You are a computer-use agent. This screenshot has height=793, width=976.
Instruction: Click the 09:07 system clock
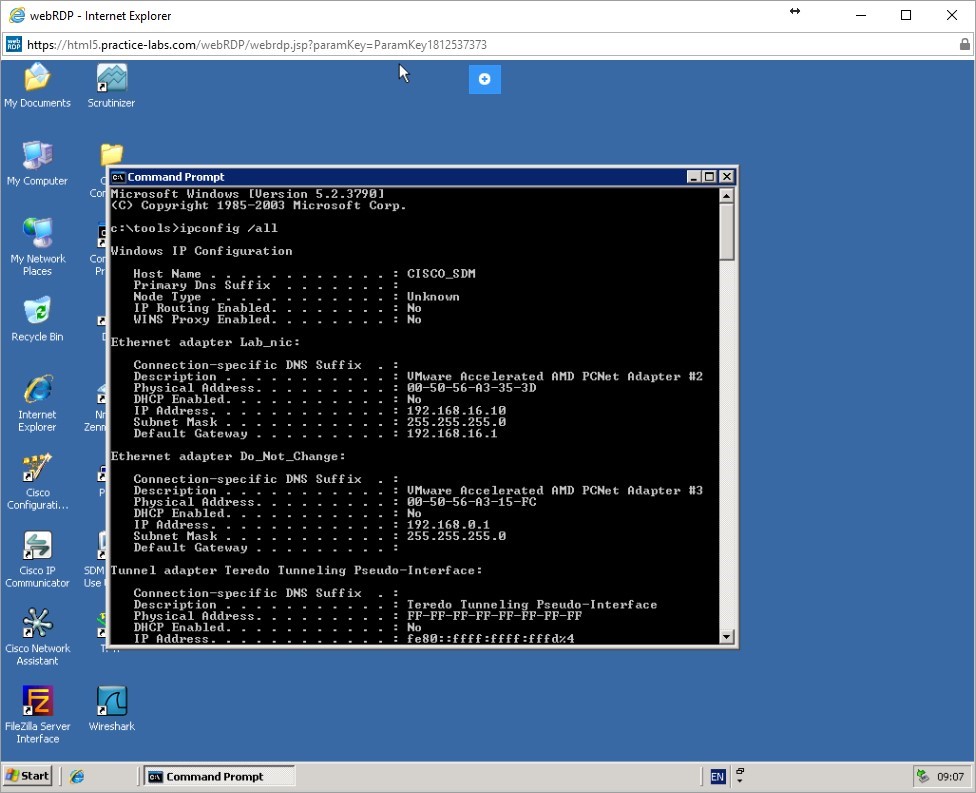point(950,776)
